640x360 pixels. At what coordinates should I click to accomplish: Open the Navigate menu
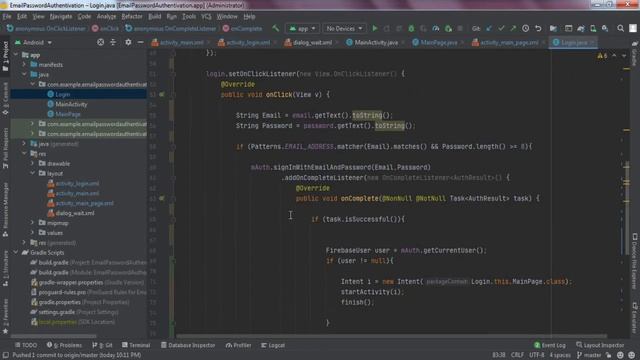61,17
